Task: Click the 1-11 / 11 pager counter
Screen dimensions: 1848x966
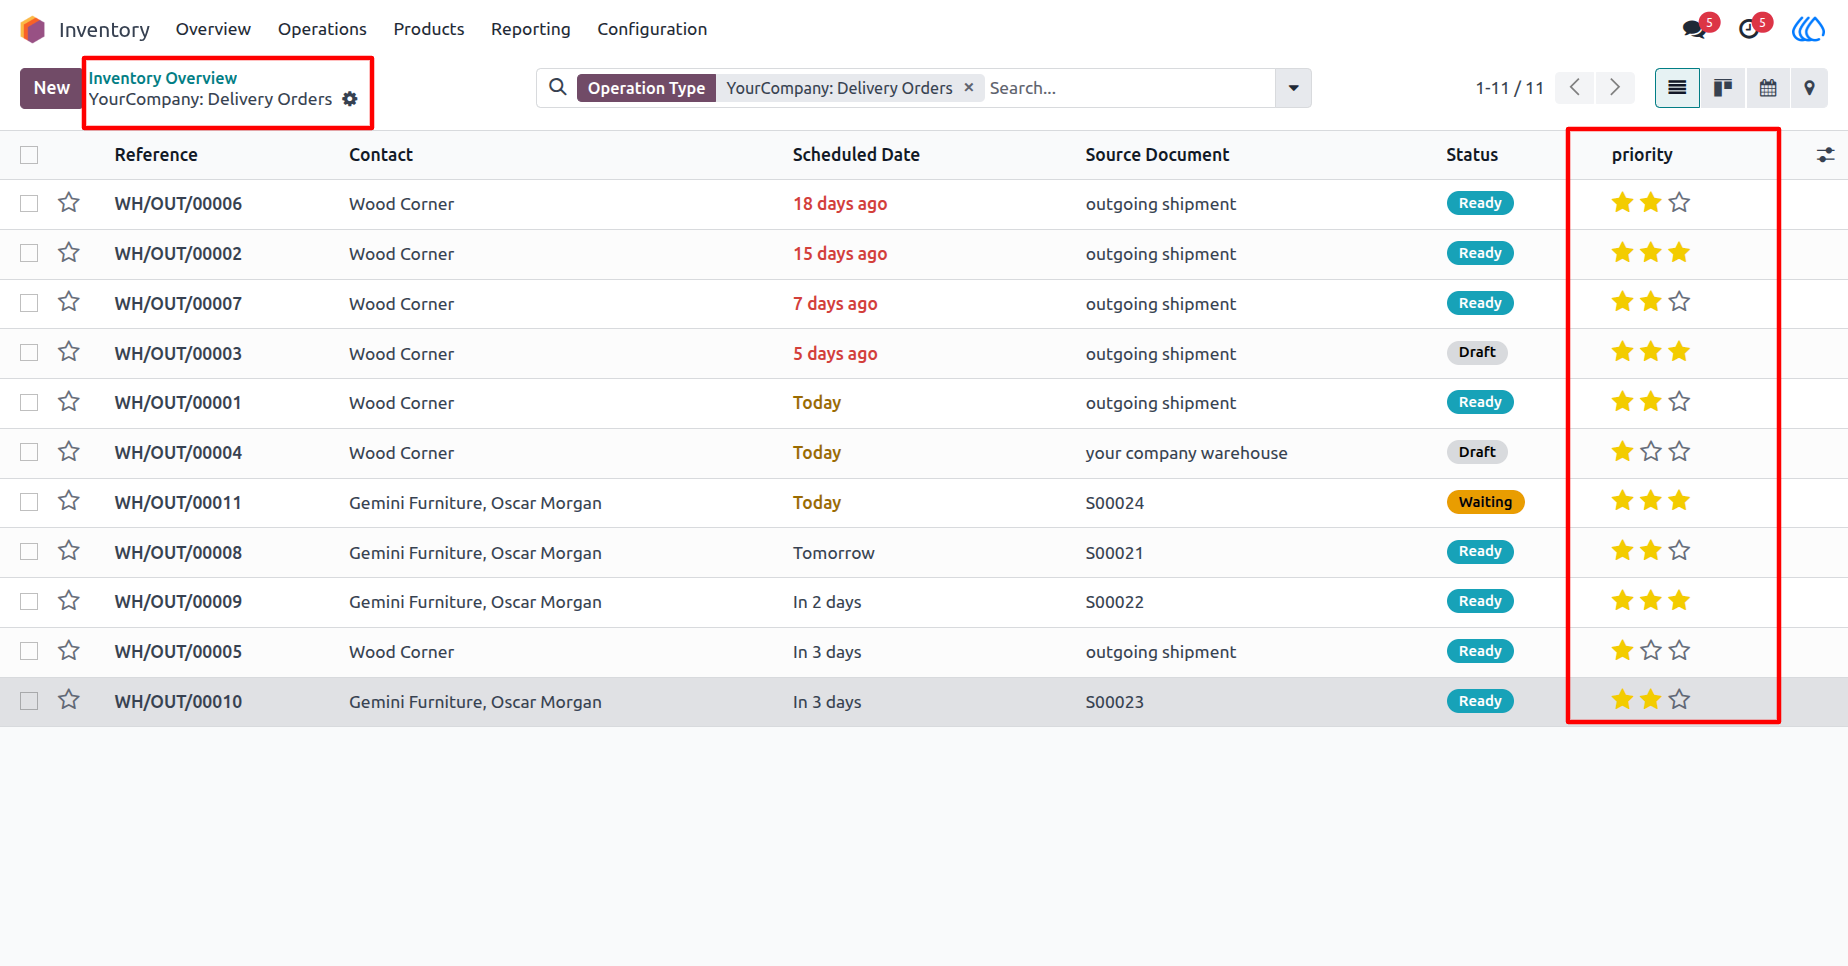Action: tap(1510, 88)
